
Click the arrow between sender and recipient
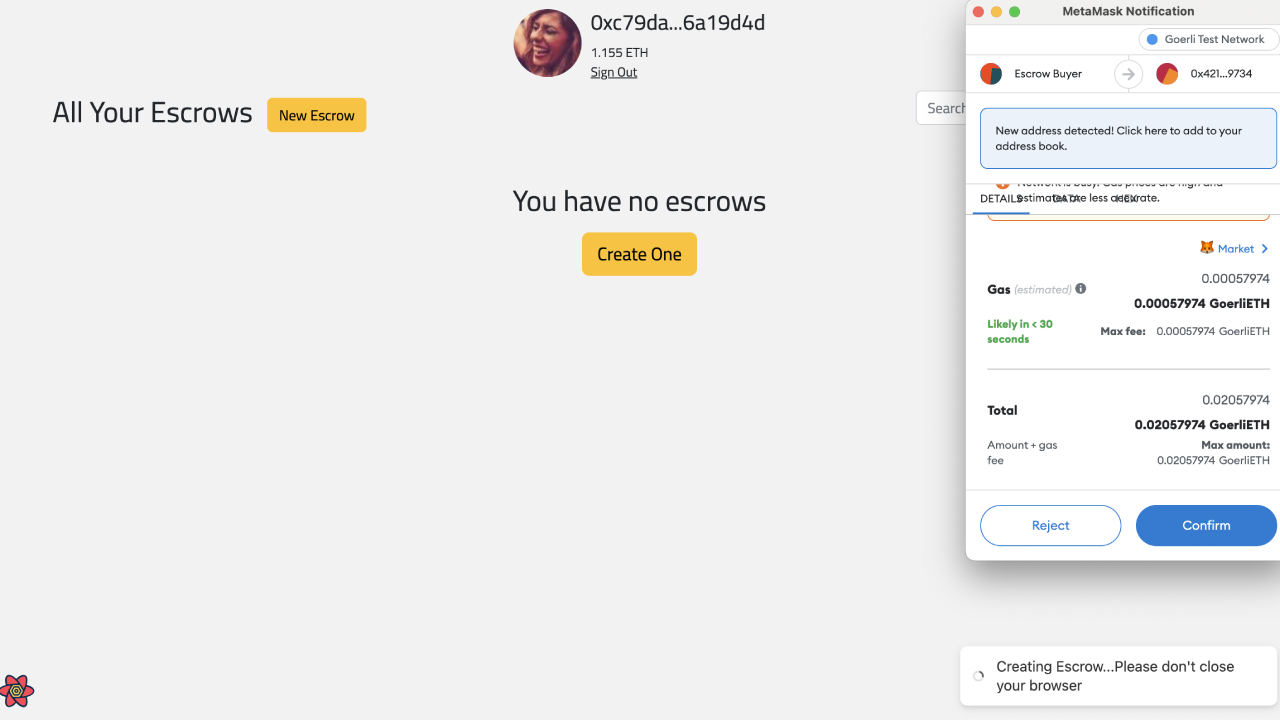[x=1128, y=73]
